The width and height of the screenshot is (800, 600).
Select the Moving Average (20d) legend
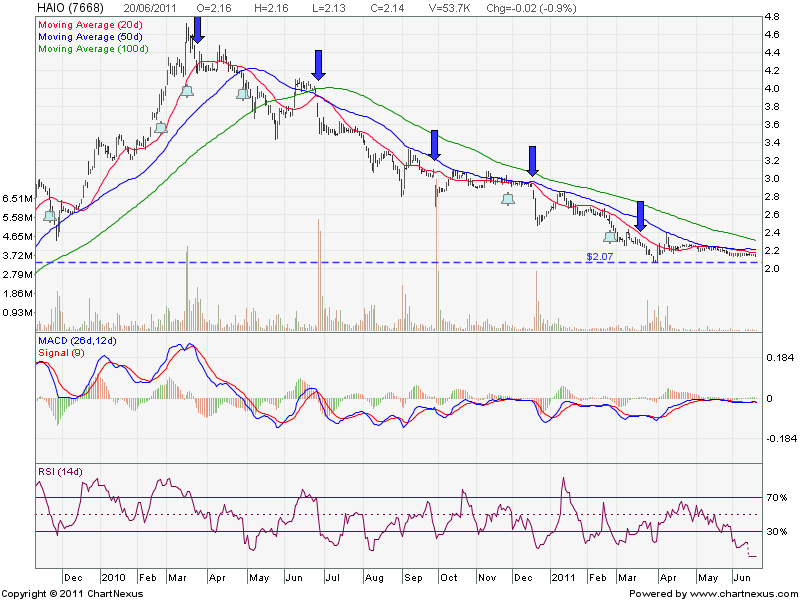click(90, 24)
